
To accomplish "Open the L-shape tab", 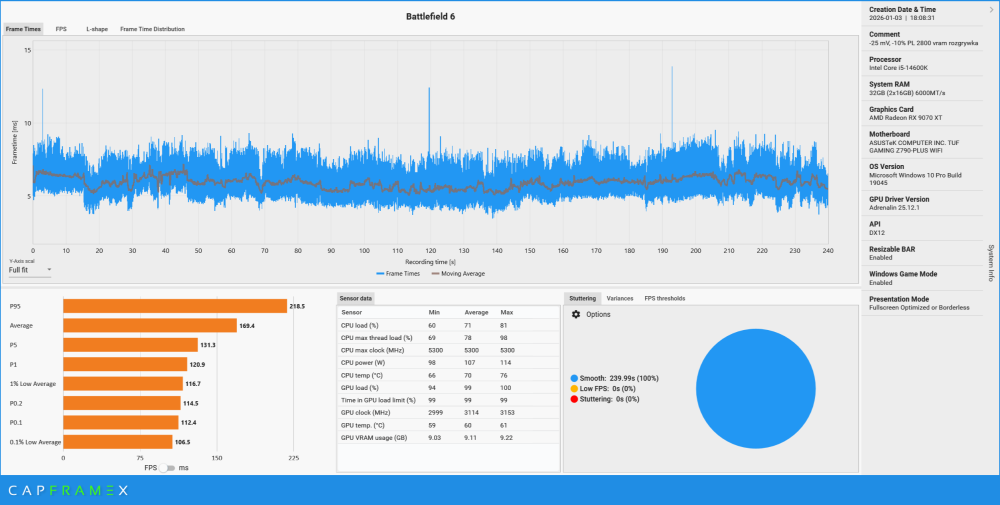I will 97,29.
